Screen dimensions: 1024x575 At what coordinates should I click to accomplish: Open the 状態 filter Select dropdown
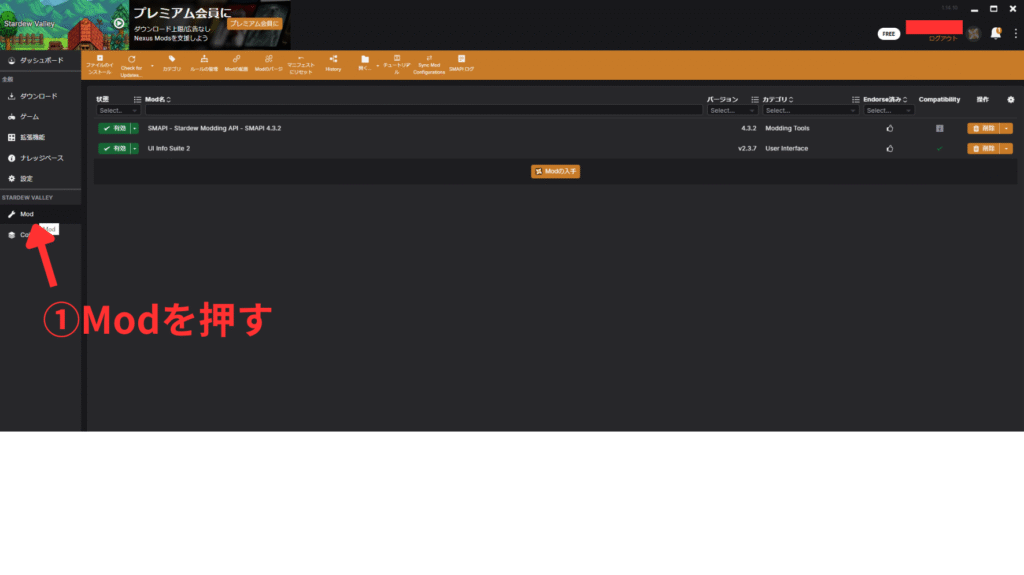(118, 110)
